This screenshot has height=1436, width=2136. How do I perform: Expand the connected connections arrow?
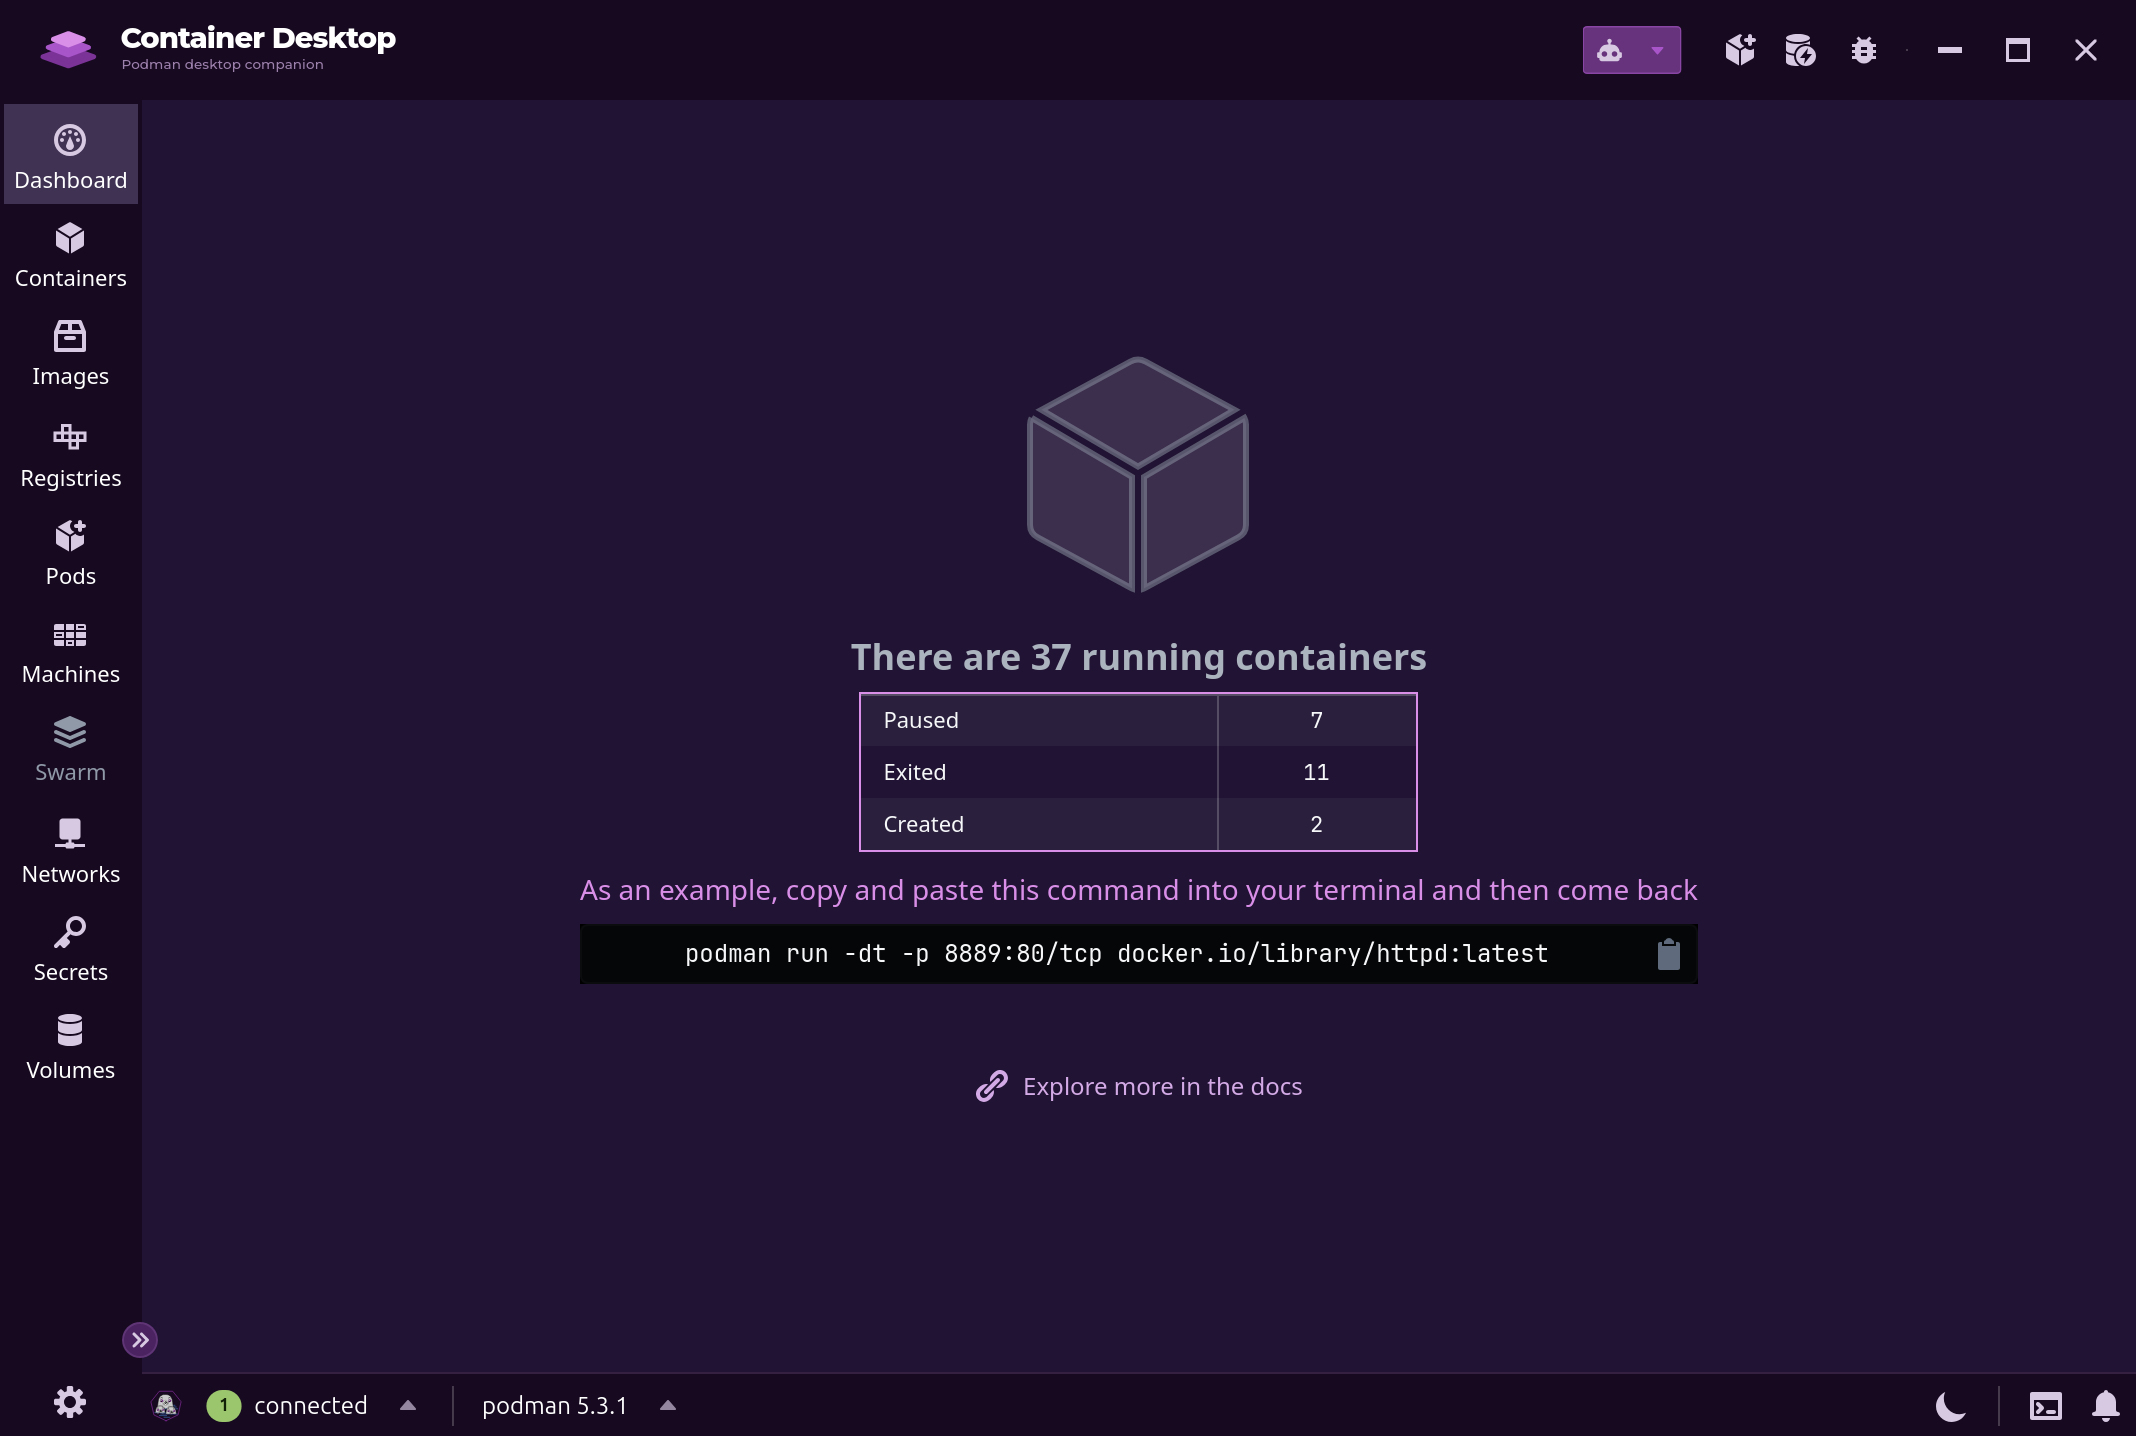(x=408, y=1406)
